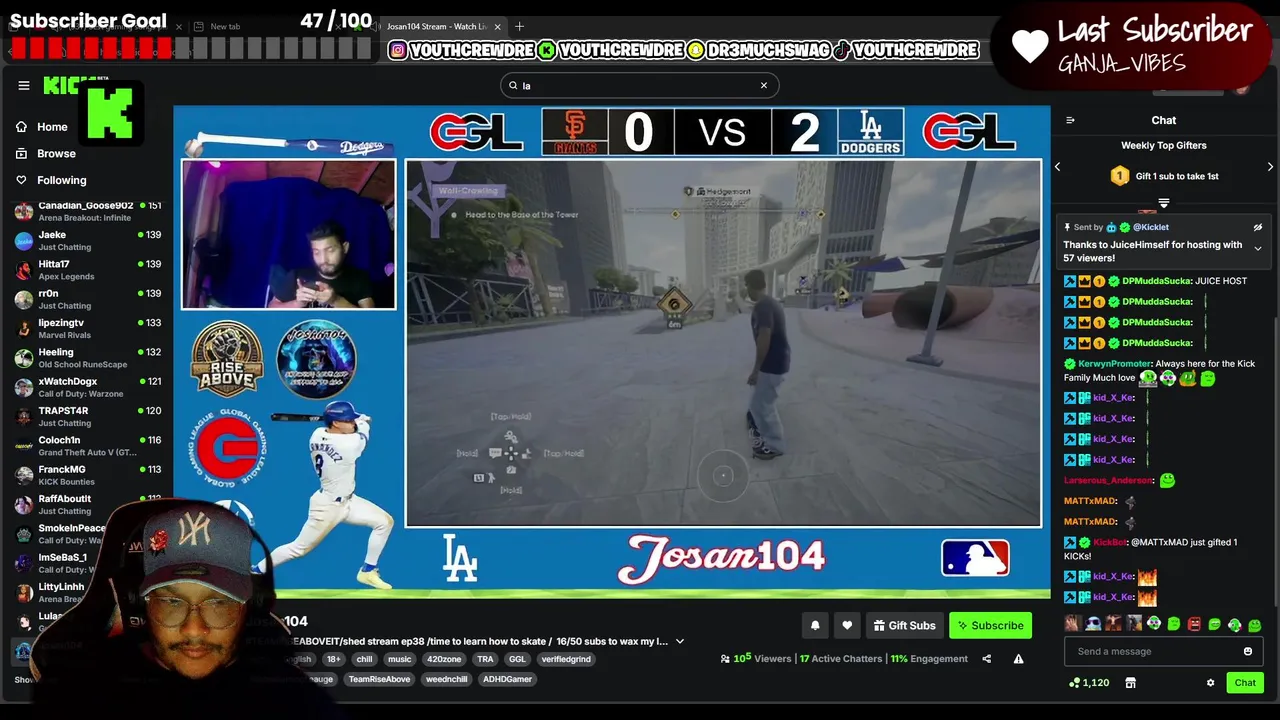Focus the search input field
1280x720 pixels.
pyautogui.click(x=639, y=85)
